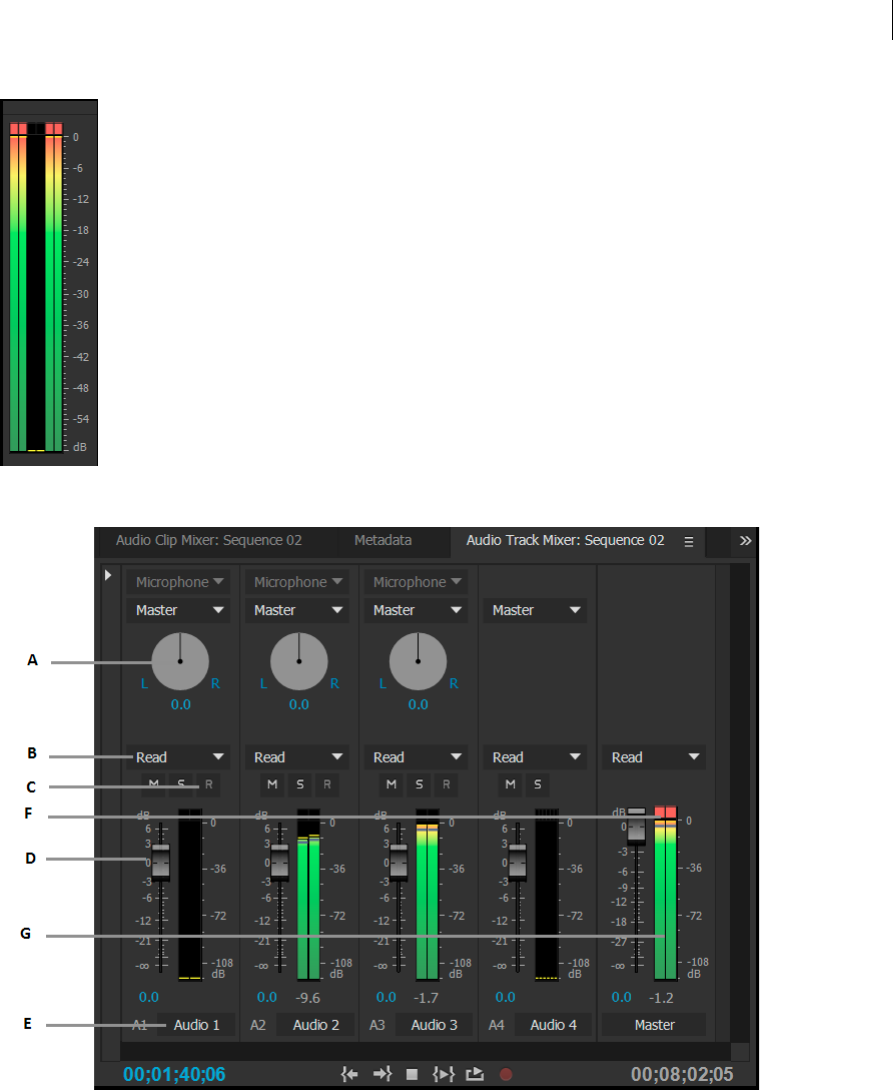Click Go to Out point transport icon
The height and width of the screenshot is (1090, 893).
click(x=382, y=1074)
